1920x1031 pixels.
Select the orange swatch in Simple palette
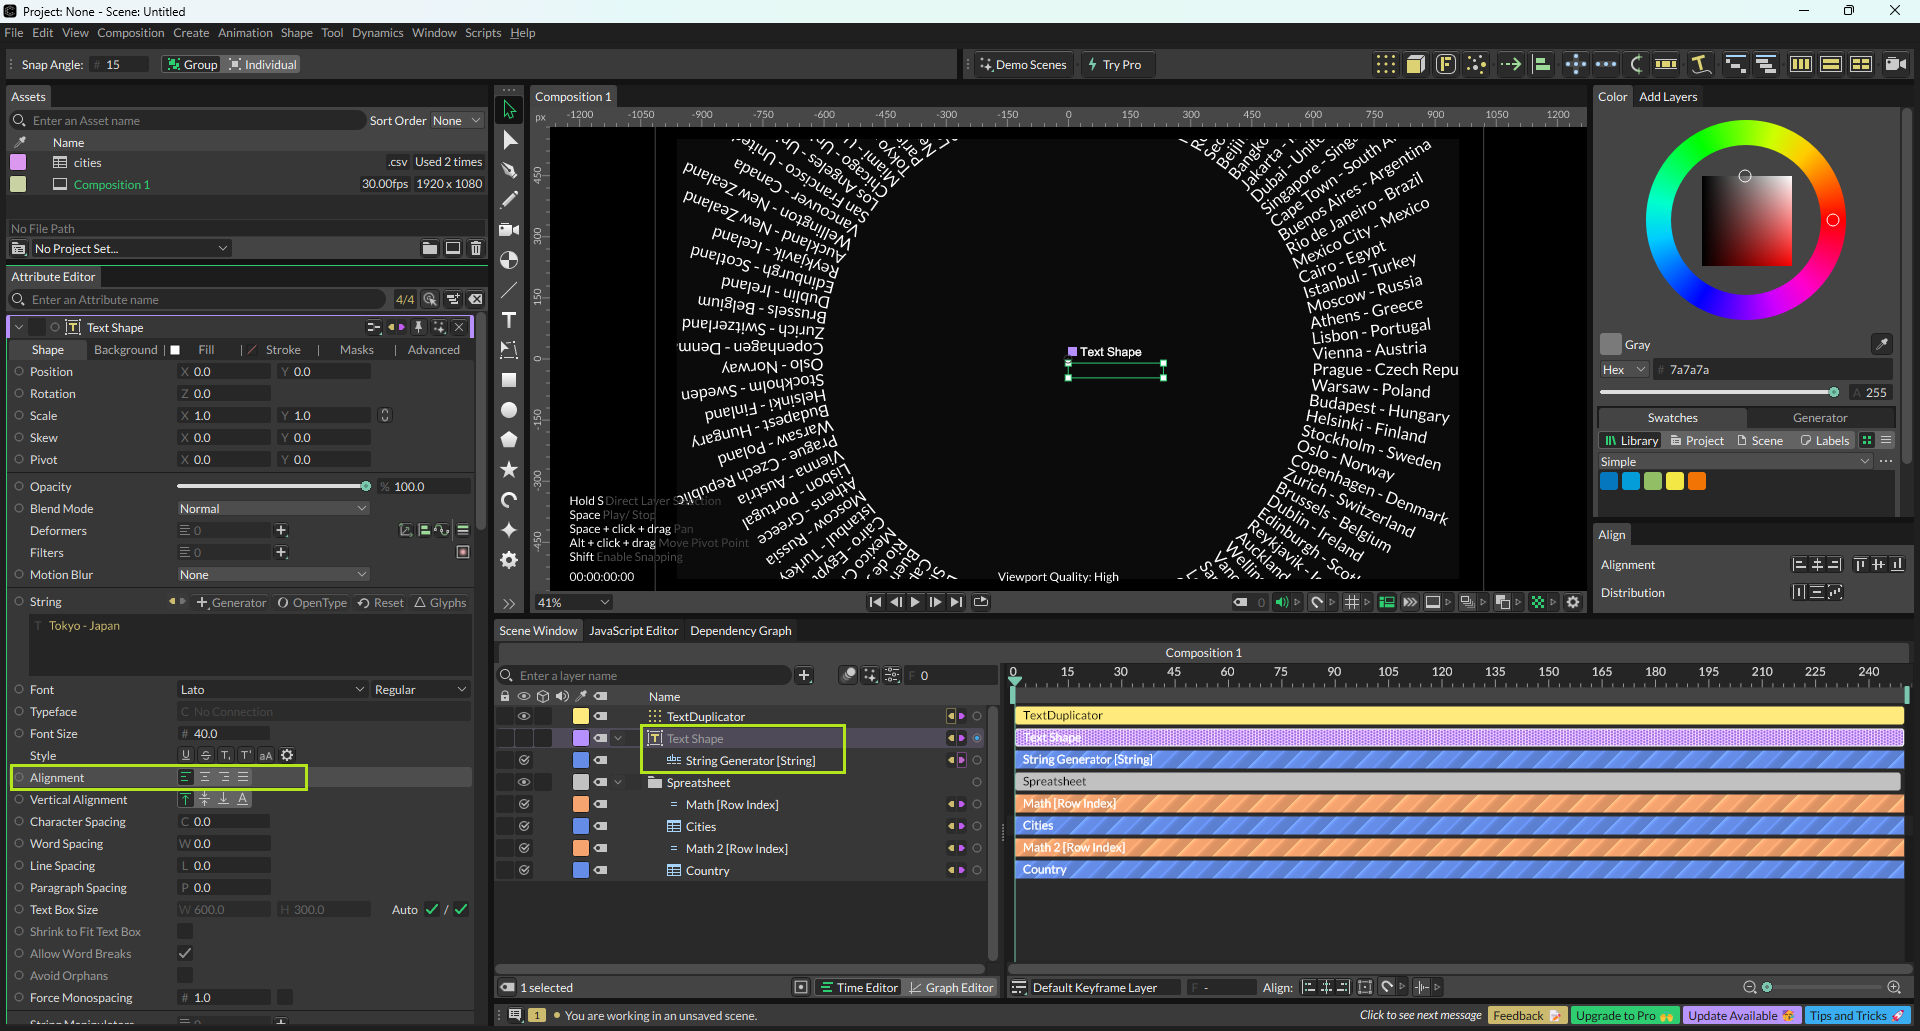coord(1697,482)
